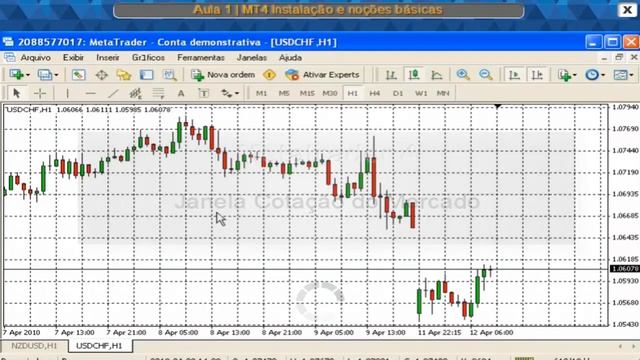640x360 pixels.
Task: Select the Fibonacci retracement tool
Action: [x=158, y=93]
